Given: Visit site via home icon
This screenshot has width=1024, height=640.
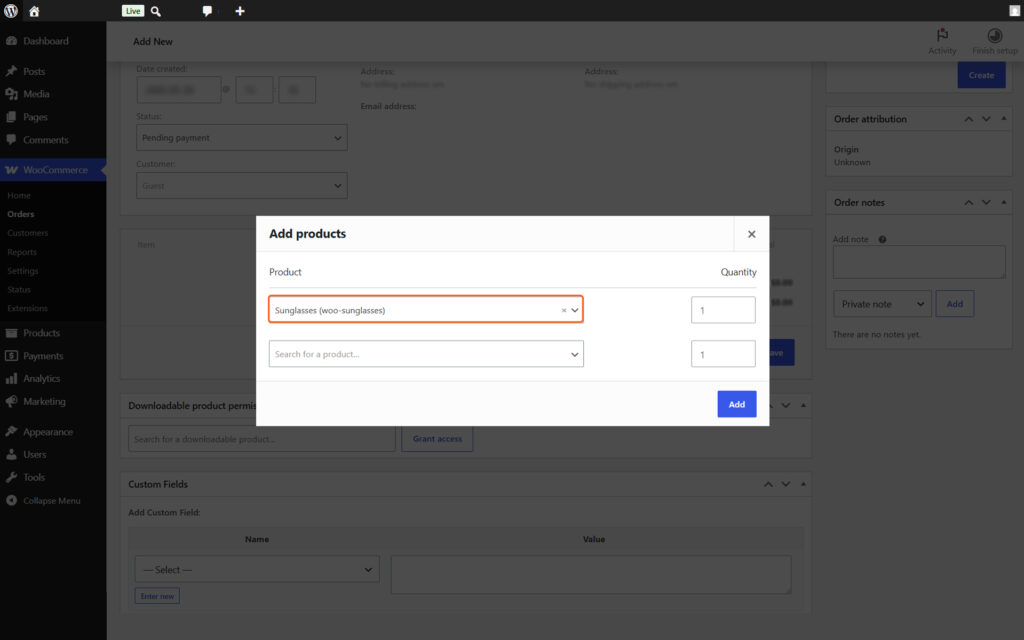Looking at the screenshot, I should point(34,11).
